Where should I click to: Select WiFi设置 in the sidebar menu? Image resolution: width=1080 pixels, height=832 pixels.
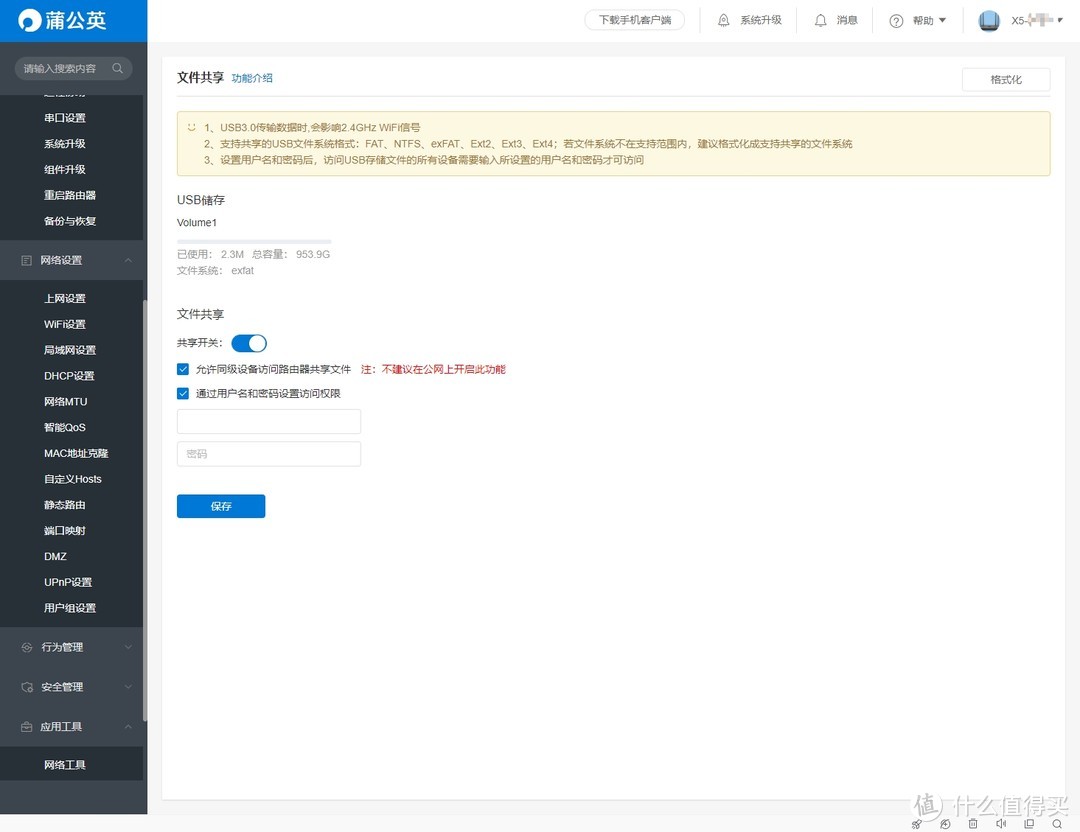pos(65,324)
